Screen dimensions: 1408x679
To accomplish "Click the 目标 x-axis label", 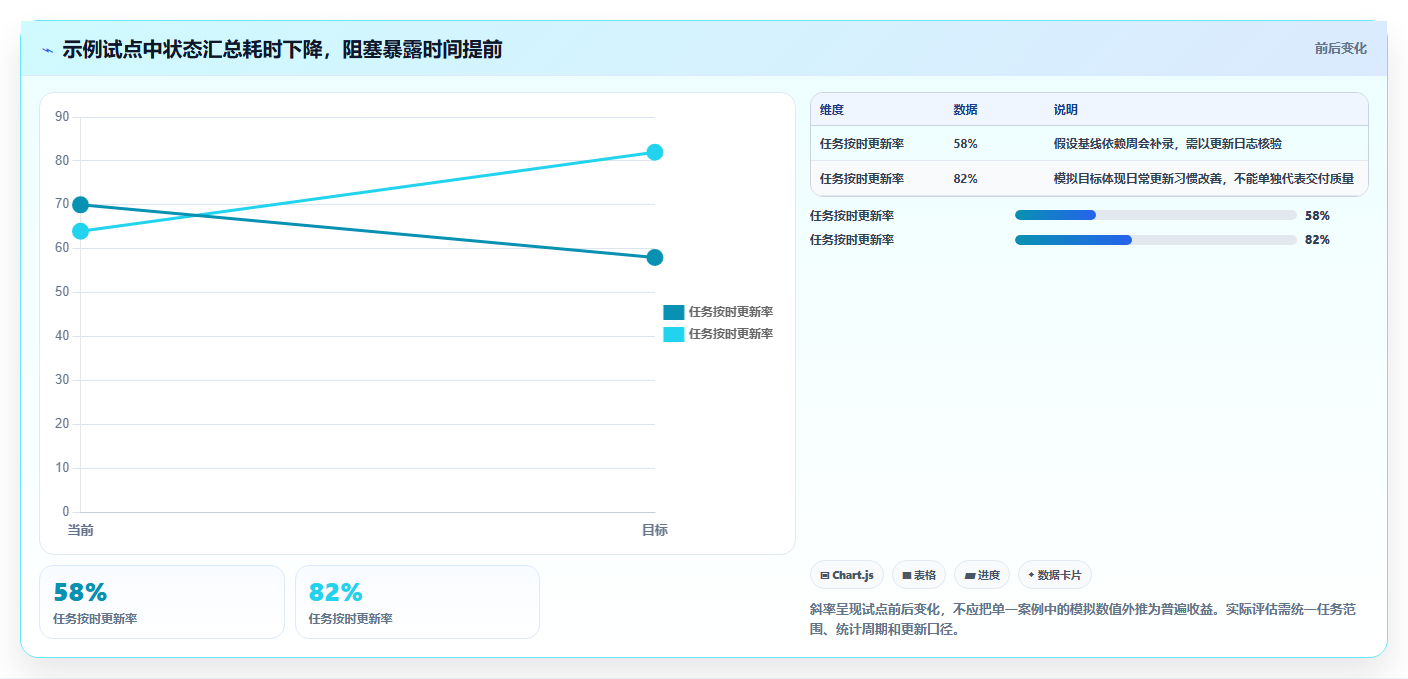I will (x=655, y=530).
